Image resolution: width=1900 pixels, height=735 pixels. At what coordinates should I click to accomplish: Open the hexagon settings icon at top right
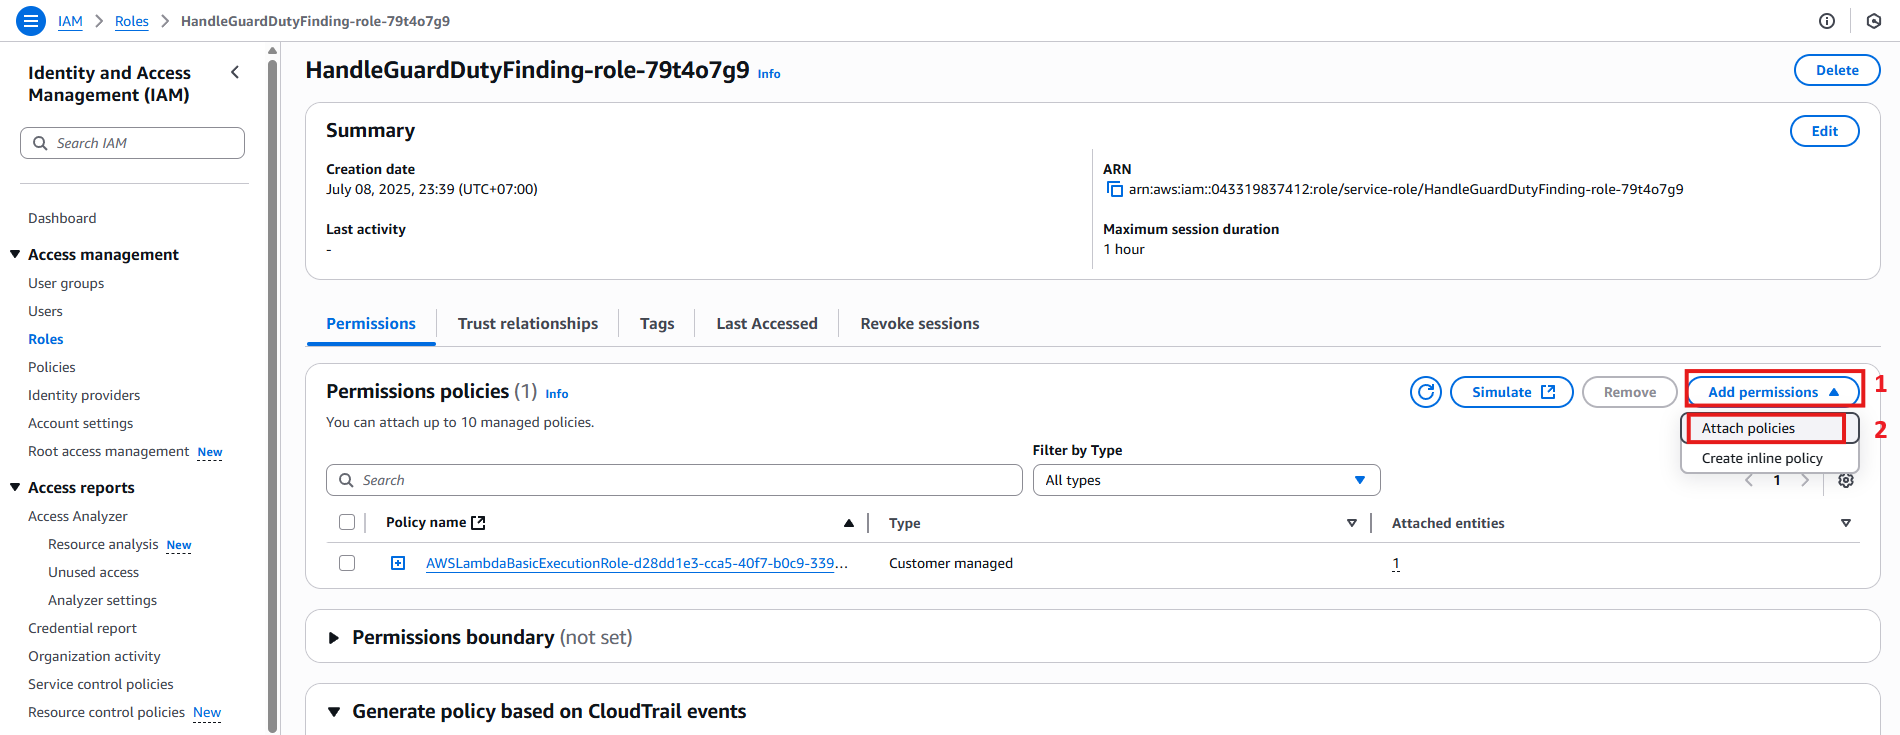pos(1874,21)
